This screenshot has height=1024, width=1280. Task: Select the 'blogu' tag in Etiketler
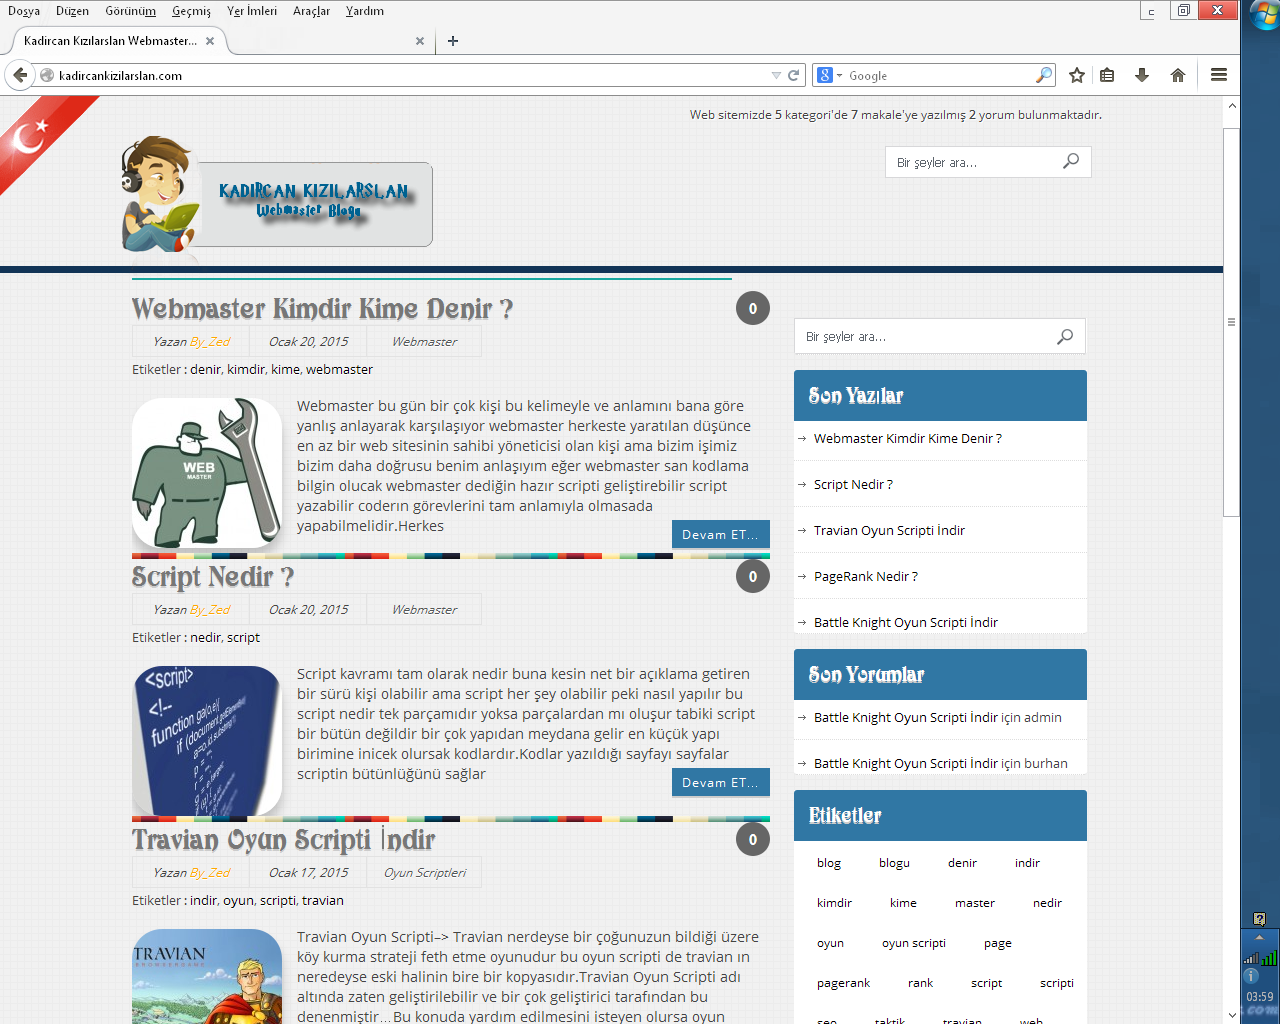pos(894,863)
